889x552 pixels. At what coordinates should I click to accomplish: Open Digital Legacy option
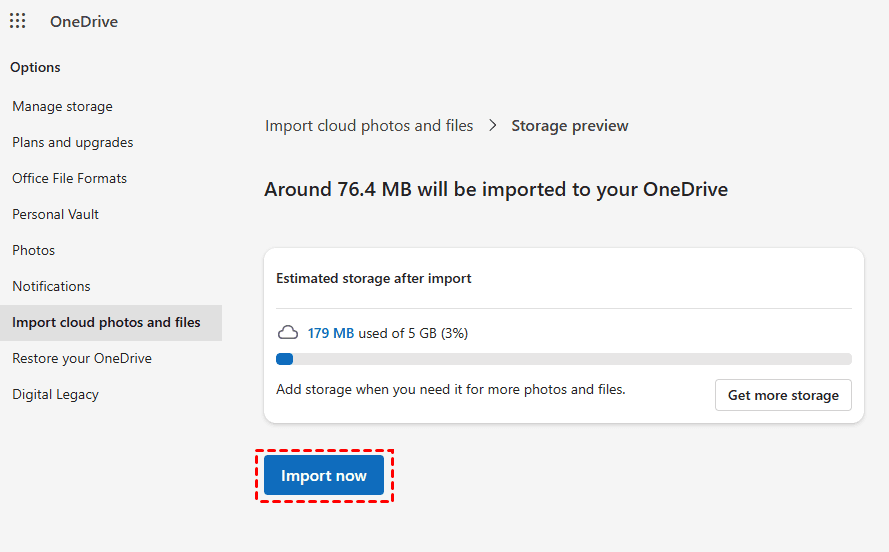click(55, 394)
